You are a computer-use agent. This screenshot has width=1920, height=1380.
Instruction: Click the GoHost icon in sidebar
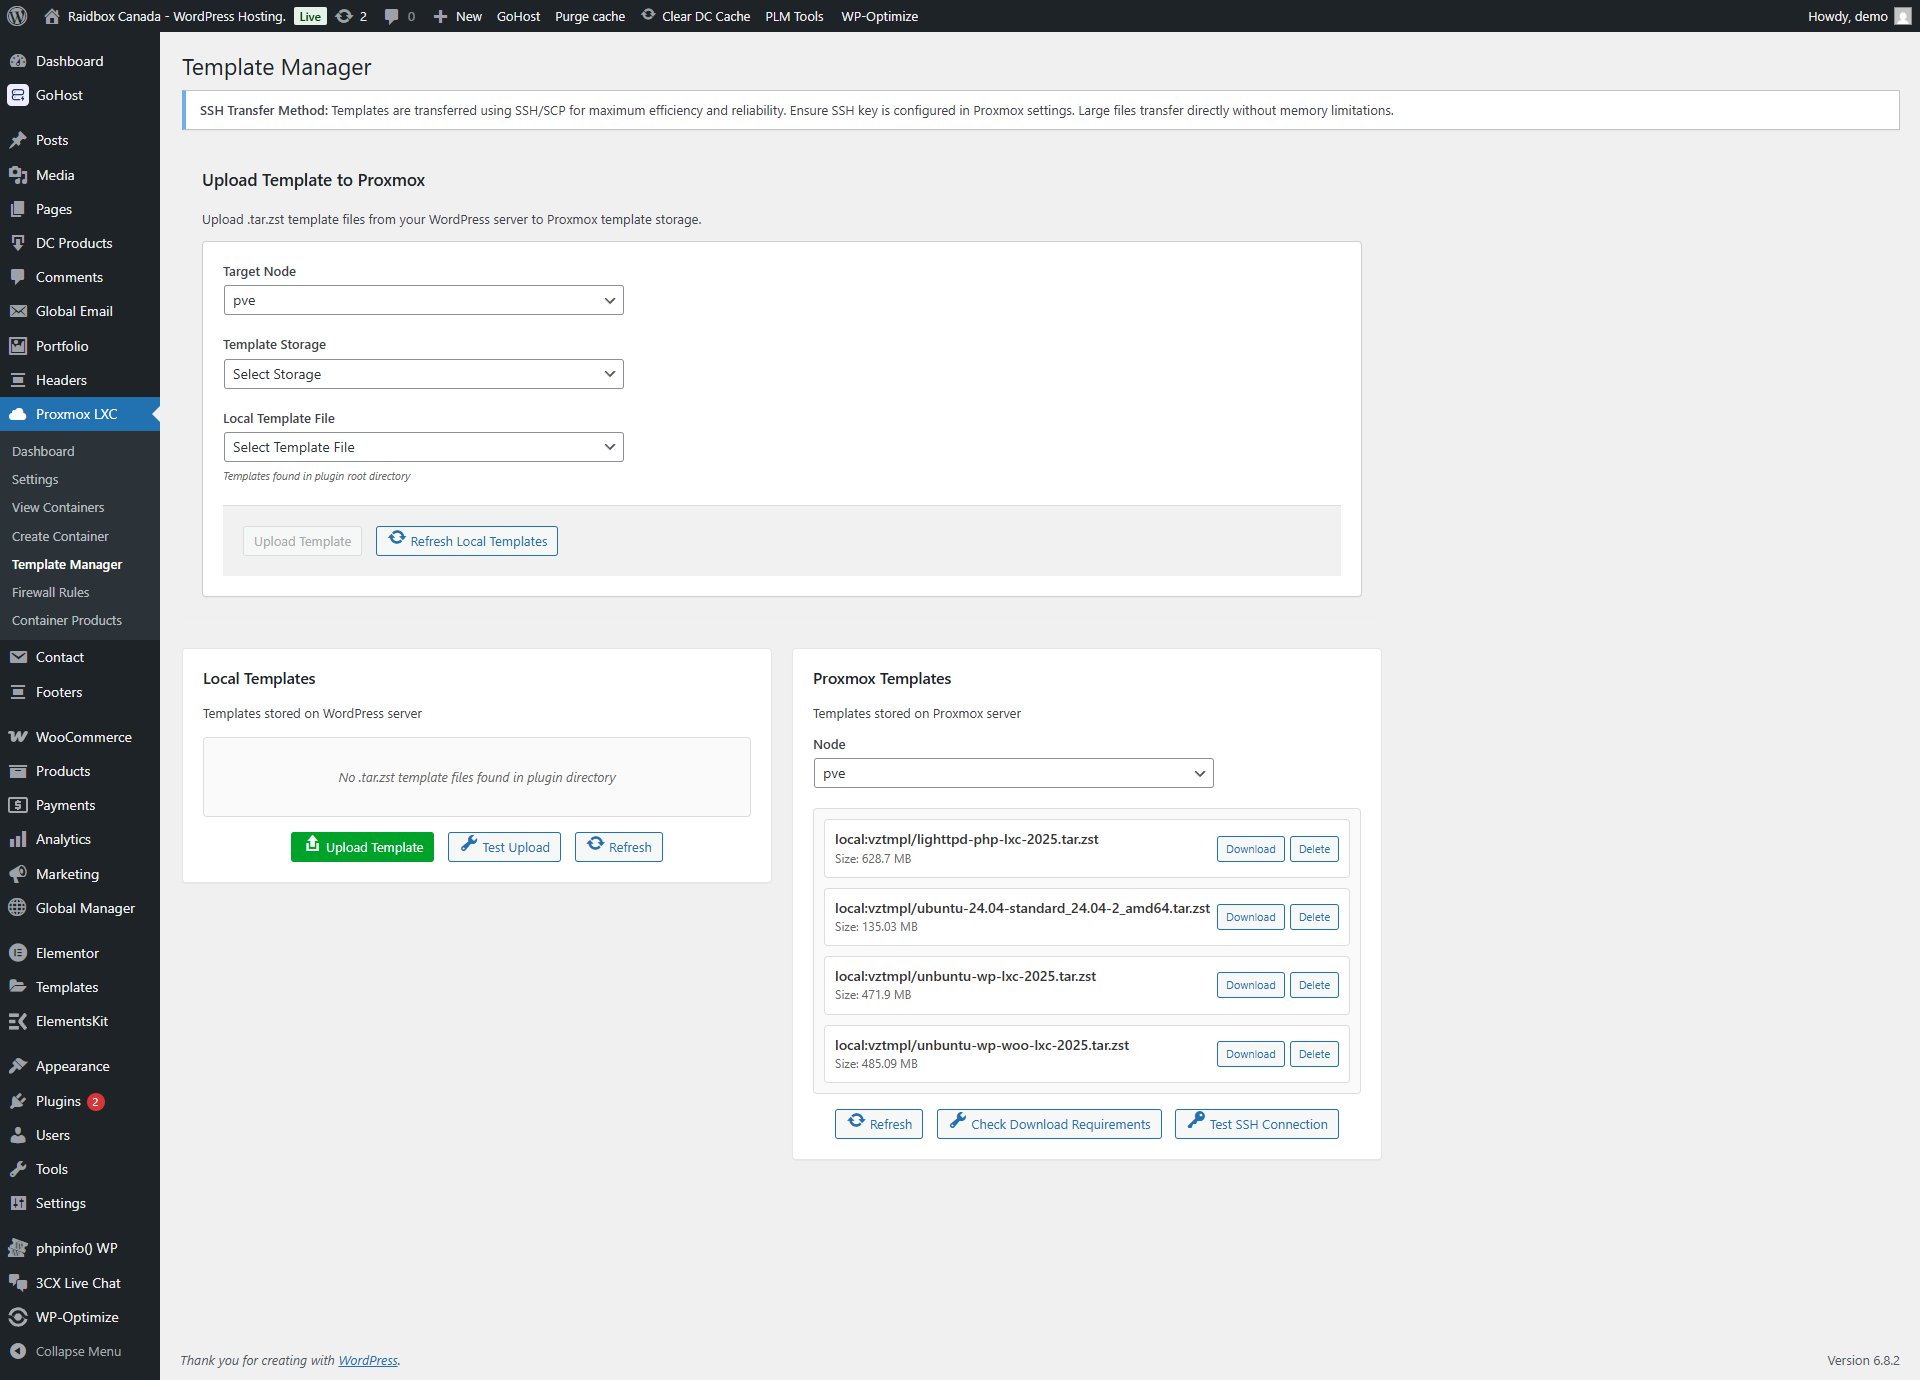tap(18, 95)
